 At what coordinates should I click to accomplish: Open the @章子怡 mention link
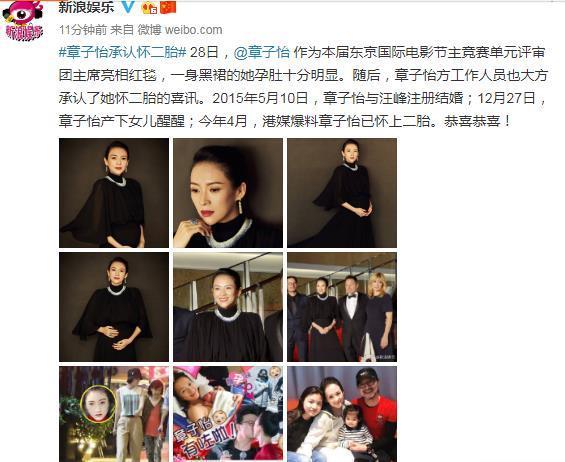click(262, 53)
